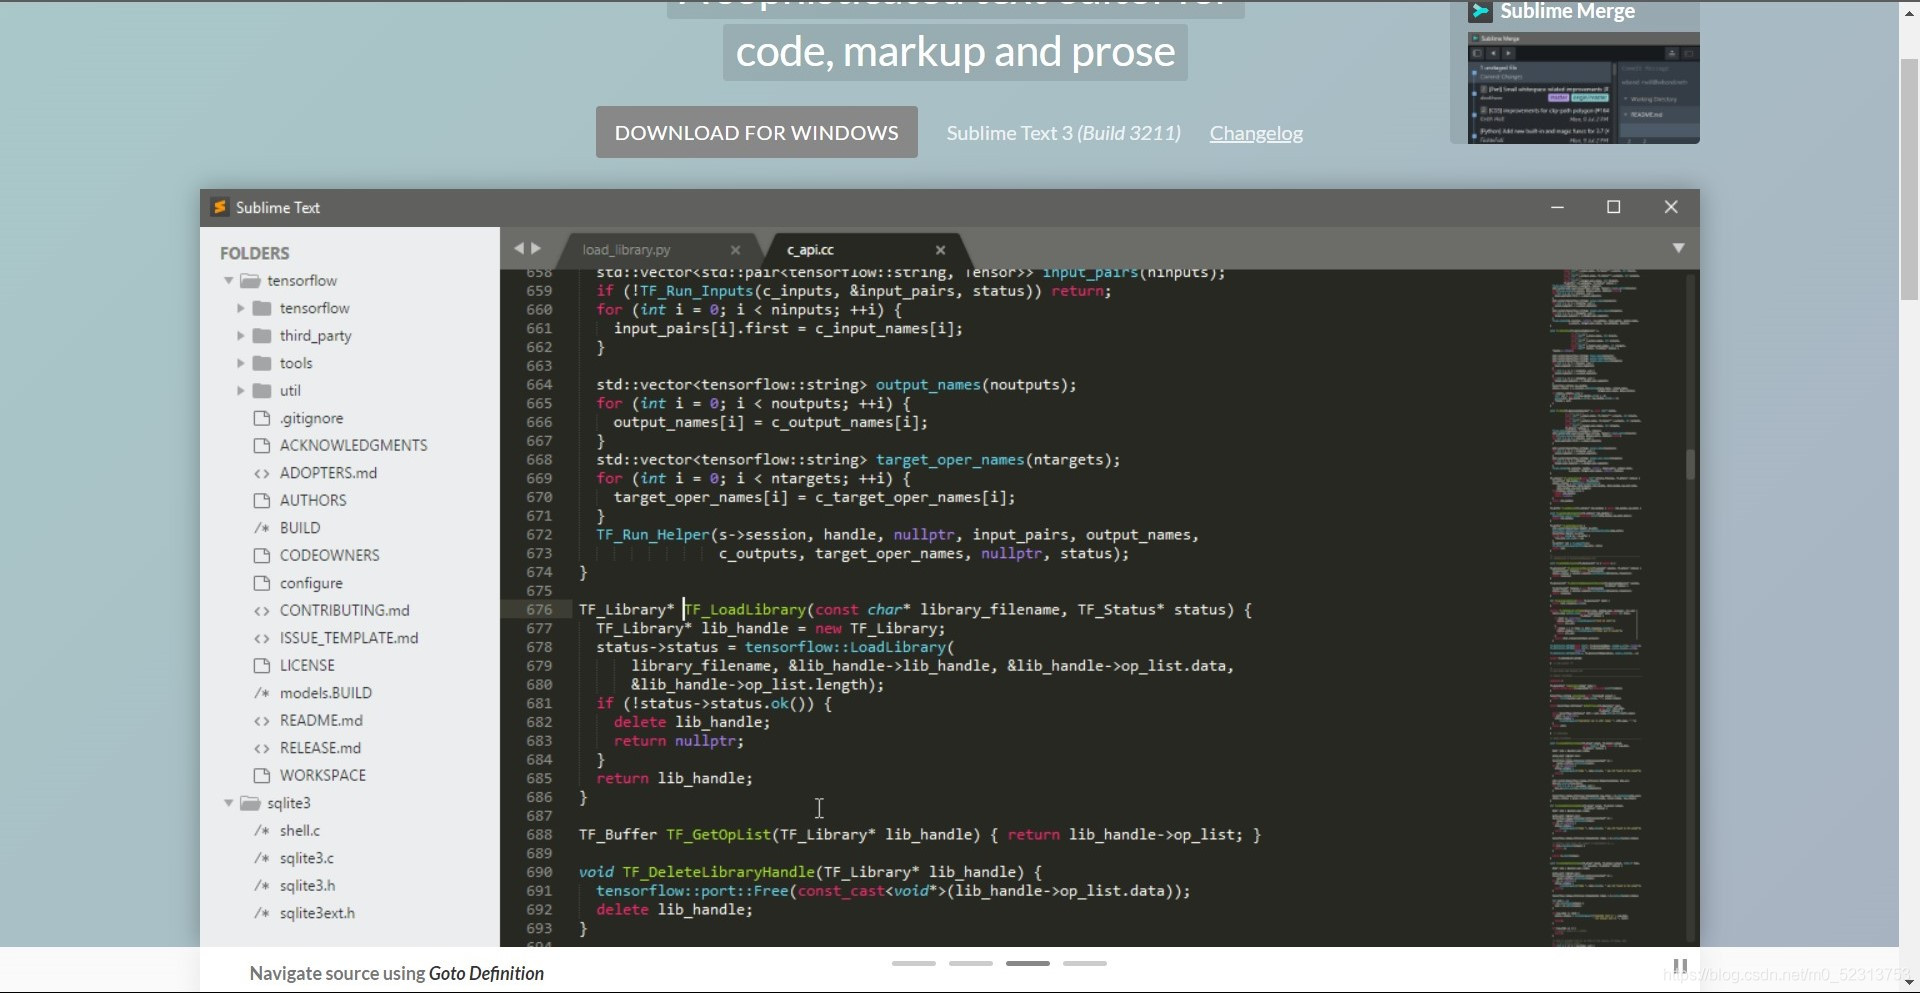Screen dimensions: 1920x993
Task: Open sqlite3ext.h in the sidebar
Action: pyautogui.click(x=317, y=913)
